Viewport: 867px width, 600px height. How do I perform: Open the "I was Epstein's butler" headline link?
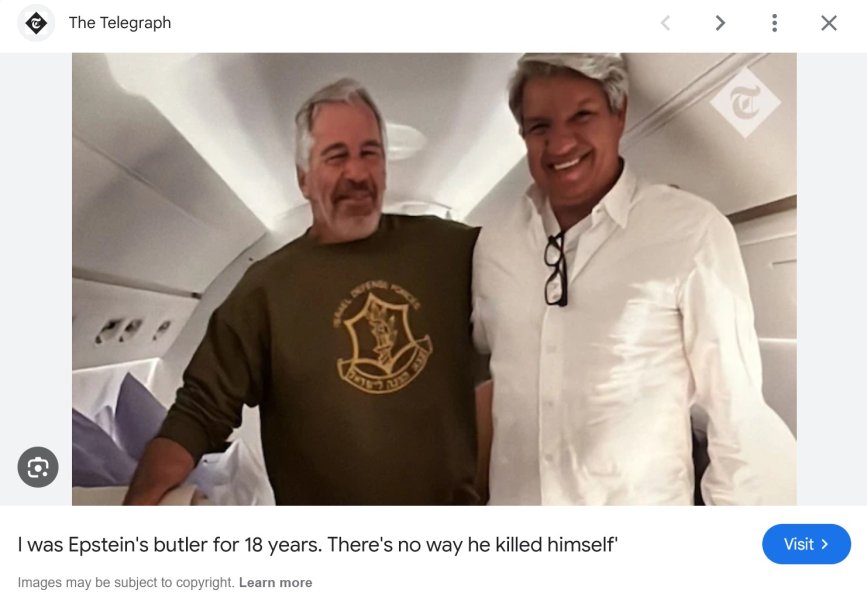[x=317, y=545]
